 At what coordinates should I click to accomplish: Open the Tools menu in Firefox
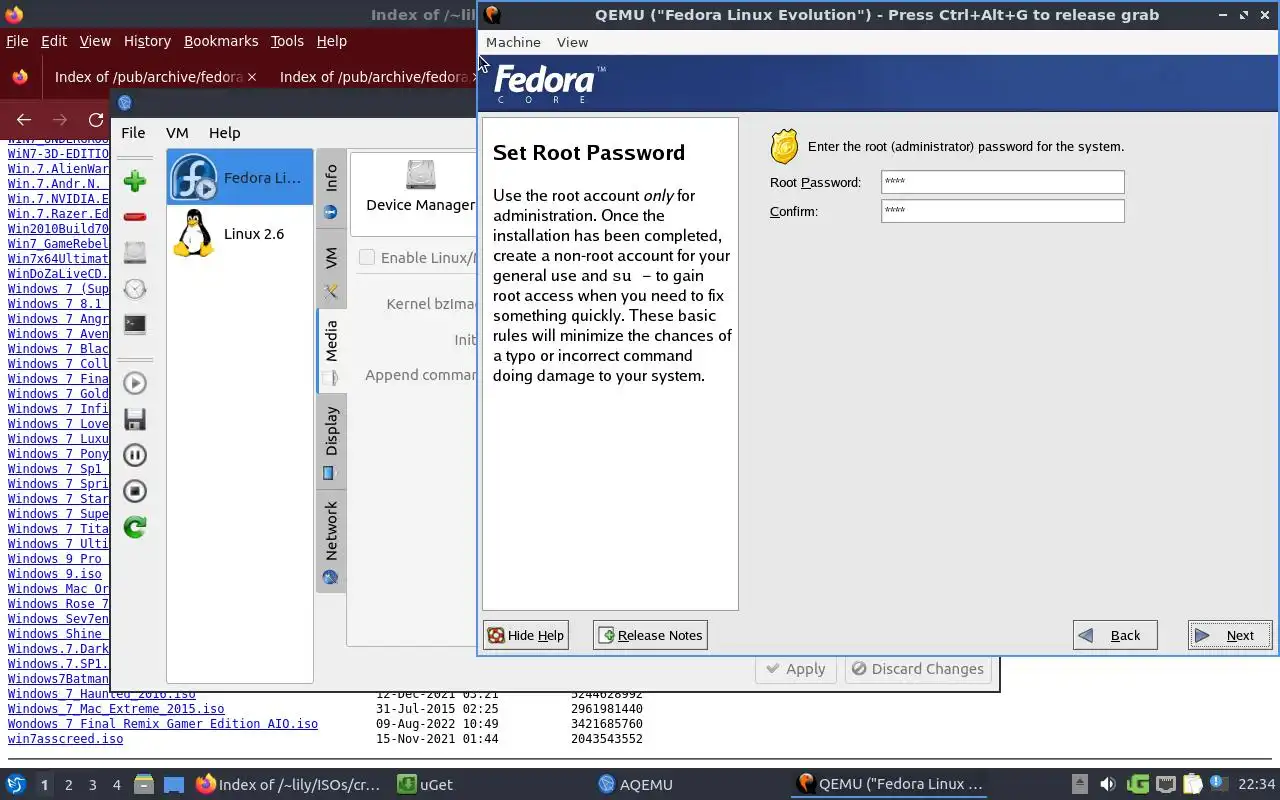point(287,41)
